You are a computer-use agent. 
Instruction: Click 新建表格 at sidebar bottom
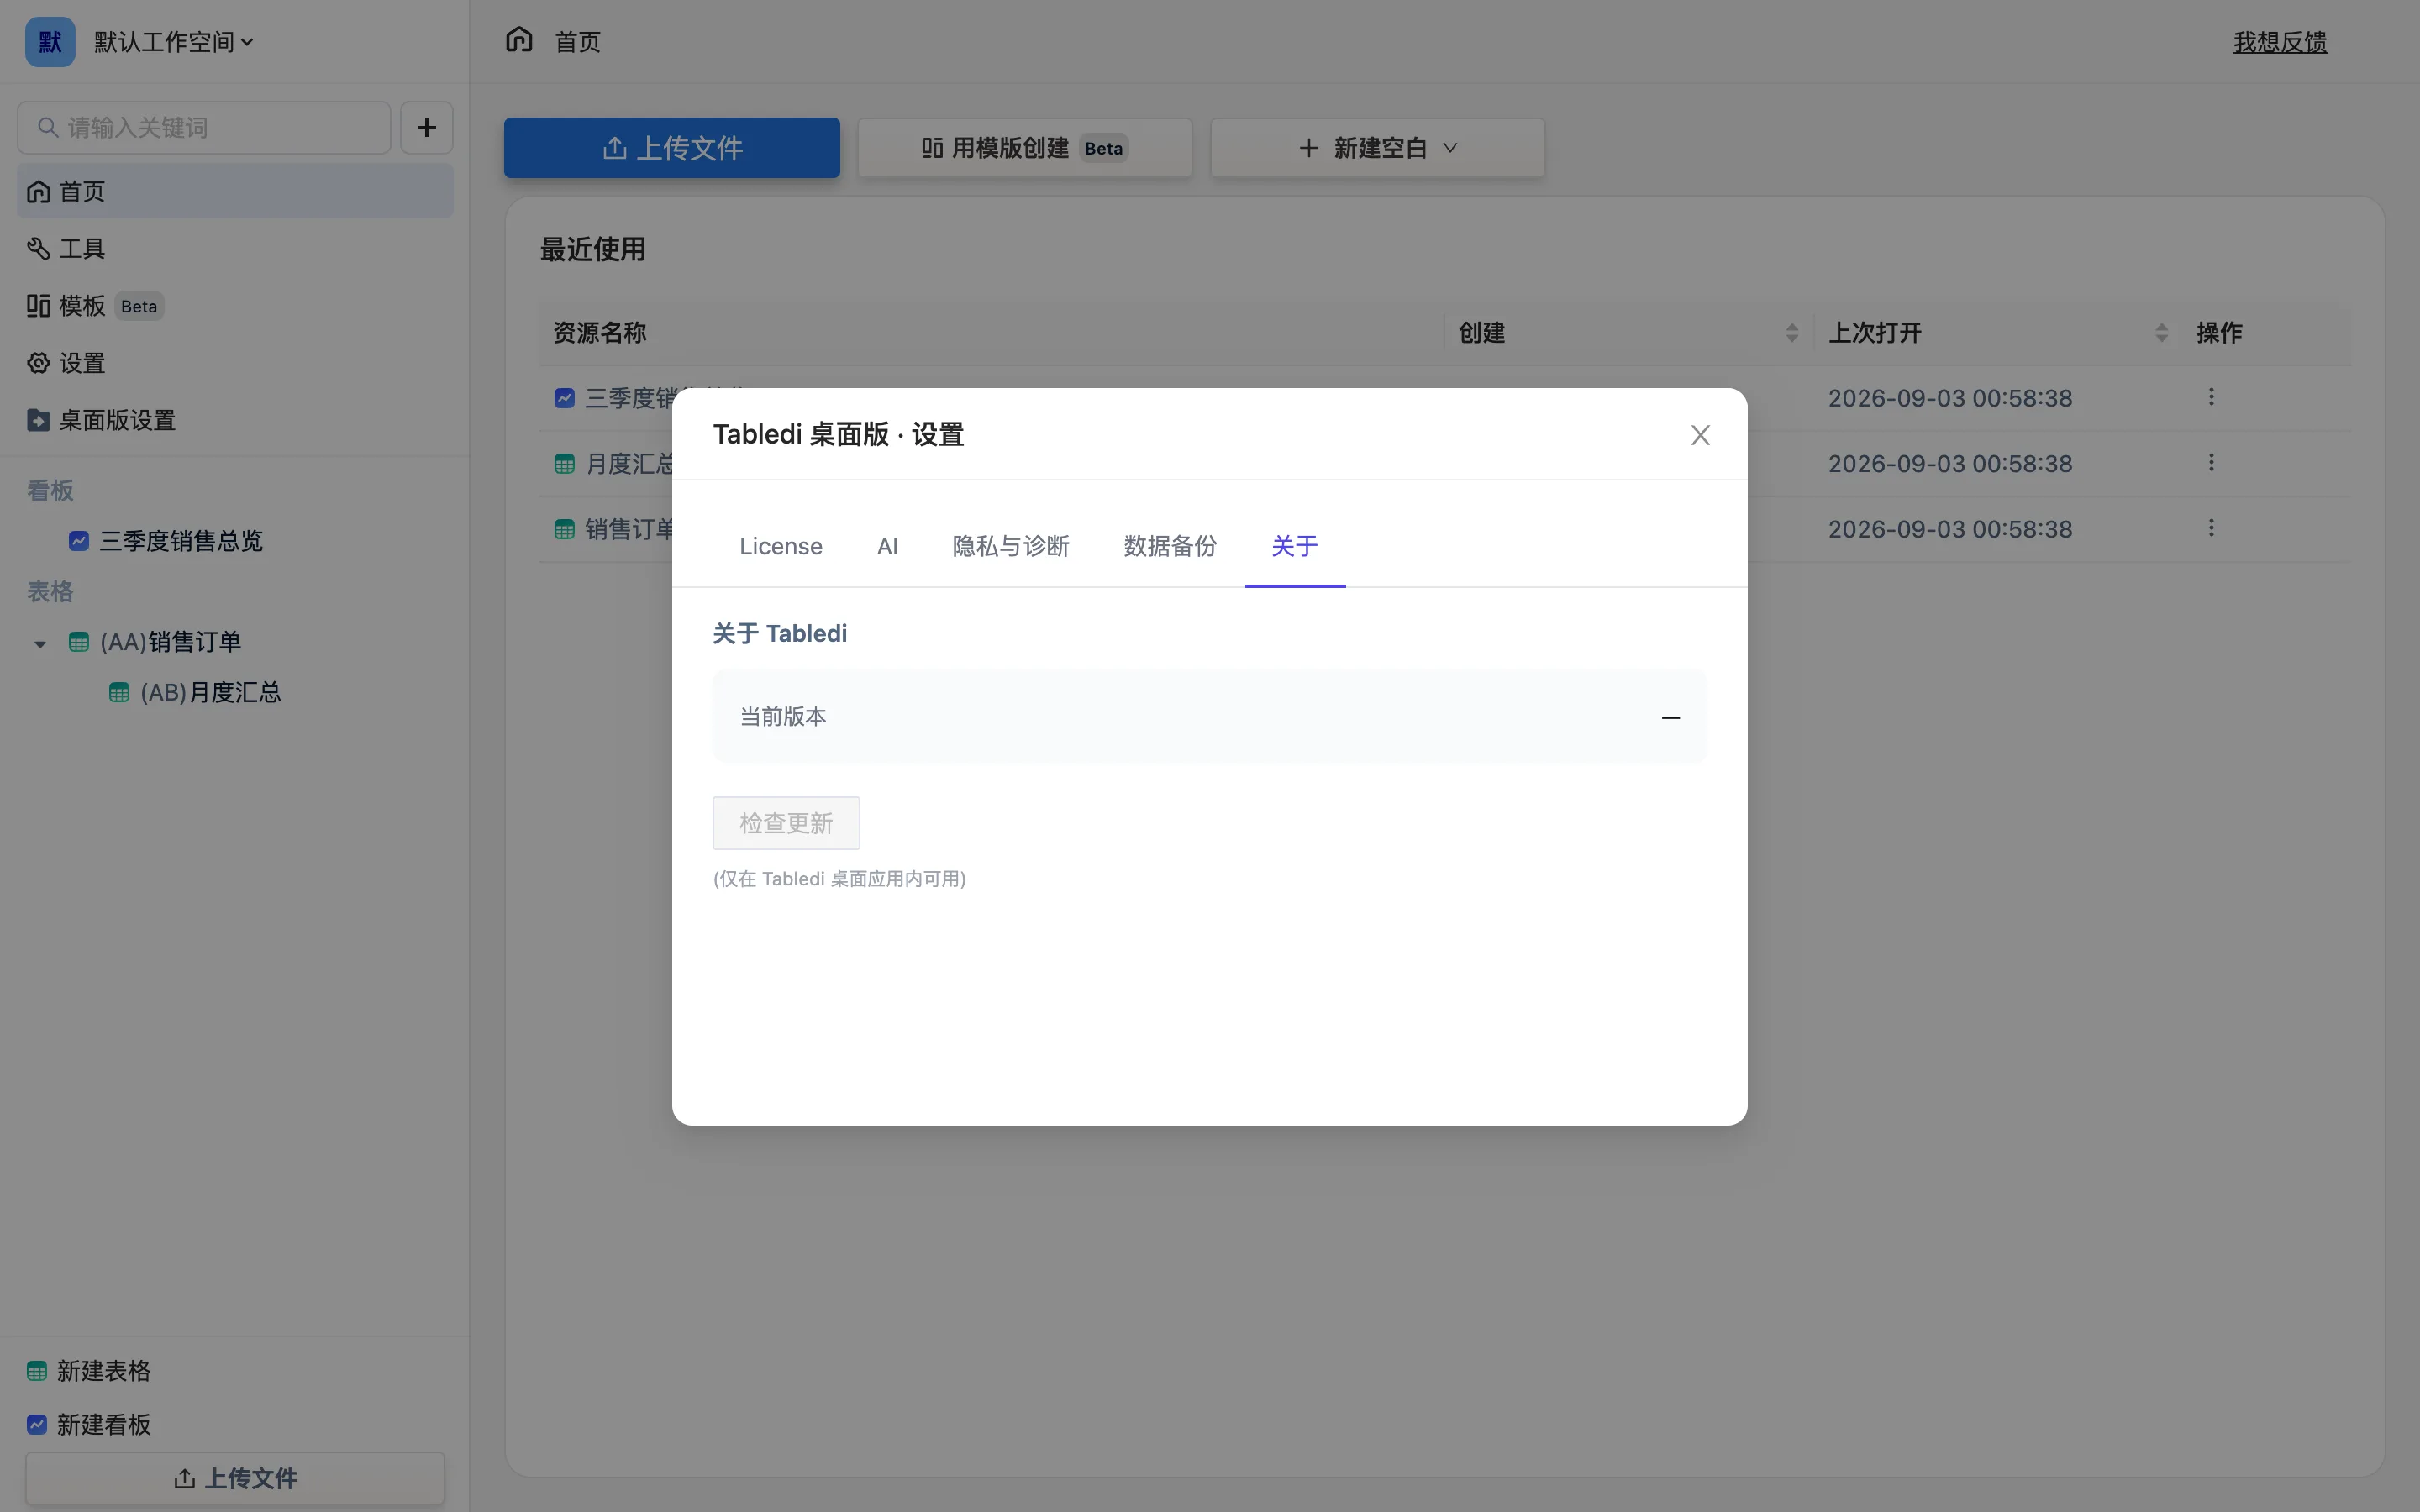click(x=90, y=1371)
